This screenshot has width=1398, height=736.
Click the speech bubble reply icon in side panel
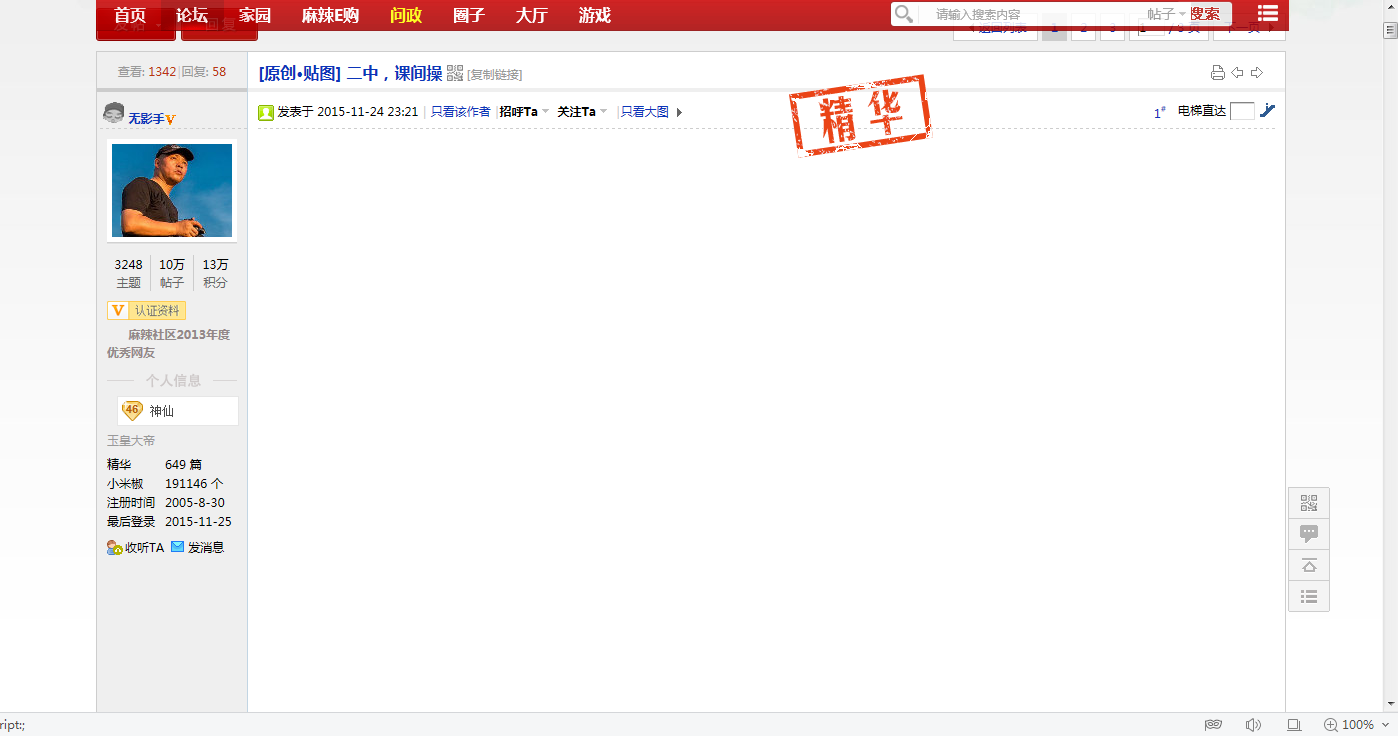pyautogui.click(x=1308, y=534)
